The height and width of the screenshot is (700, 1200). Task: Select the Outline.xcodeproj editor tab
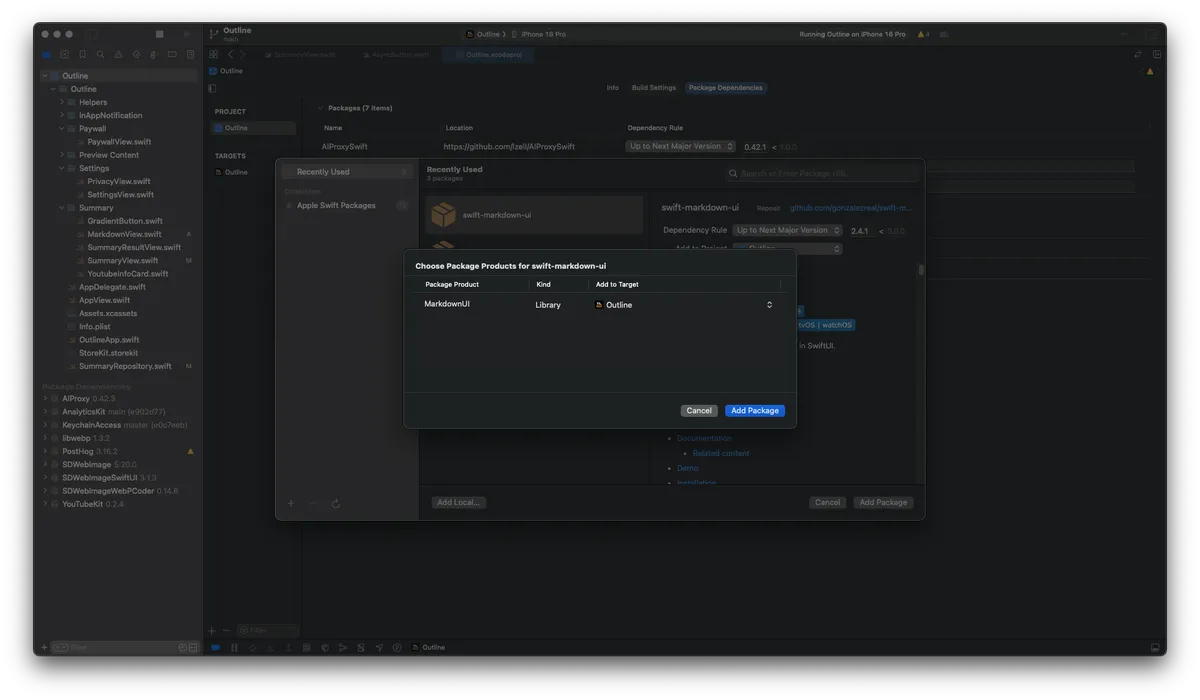pyautogui.click(x=488, y=55)
